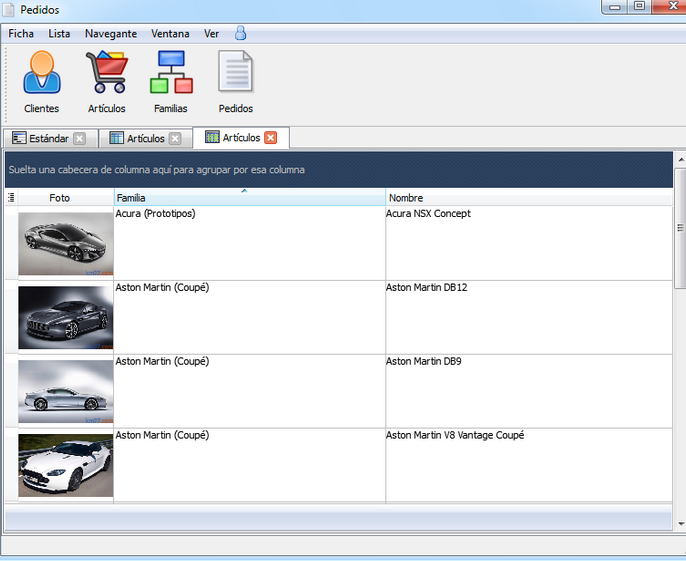The image size is (686, 561).
Task: Select the Aston Martin DB9 name cell
Action: pos(529,391)
